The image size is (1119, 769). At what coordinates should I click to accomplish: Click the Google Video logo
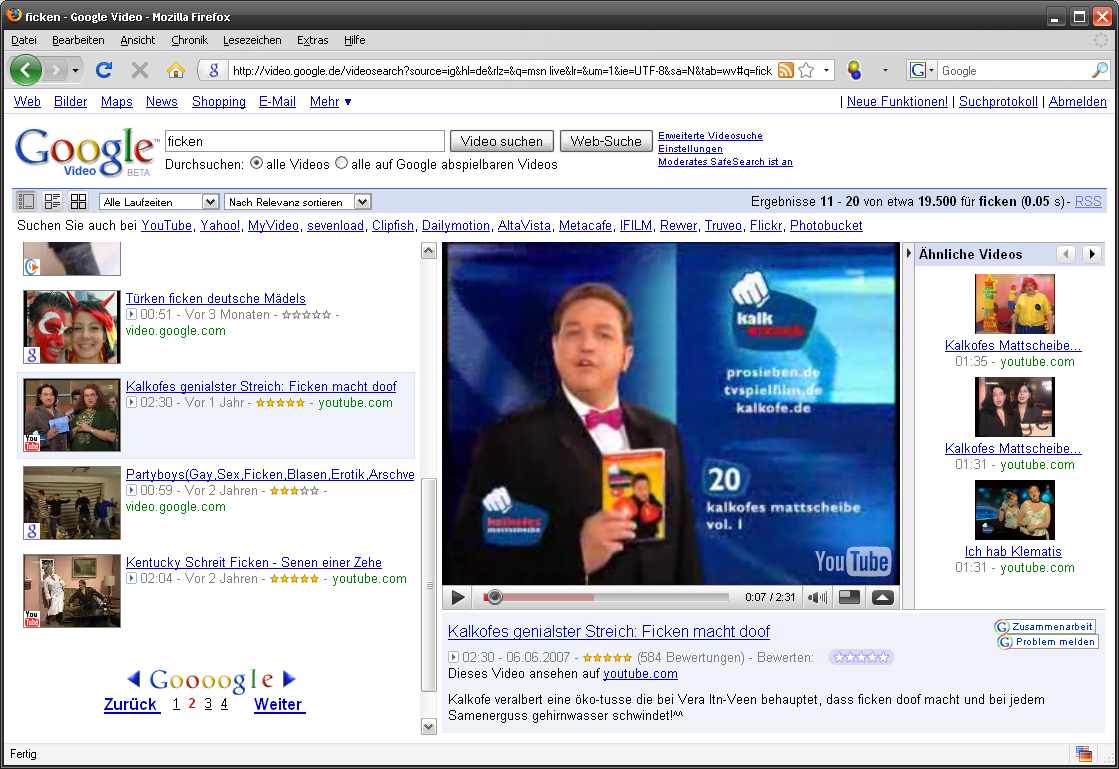point(86,152)
